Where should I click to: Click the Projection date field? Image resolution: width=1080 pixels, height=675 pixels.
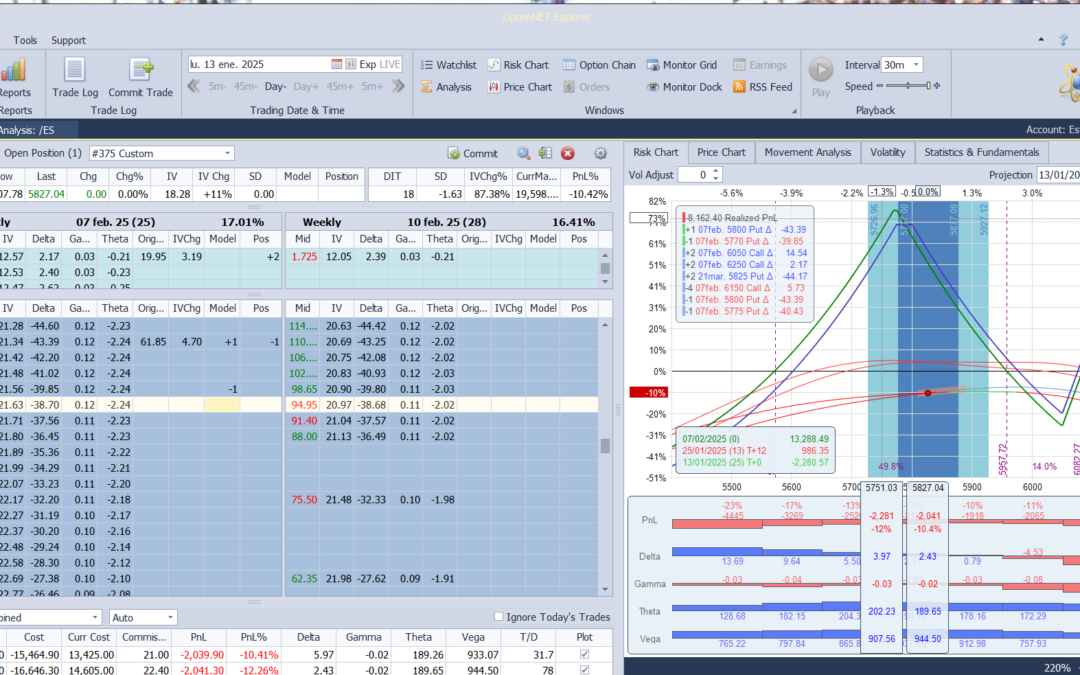pyautogui.click(x=1058, y=175)
